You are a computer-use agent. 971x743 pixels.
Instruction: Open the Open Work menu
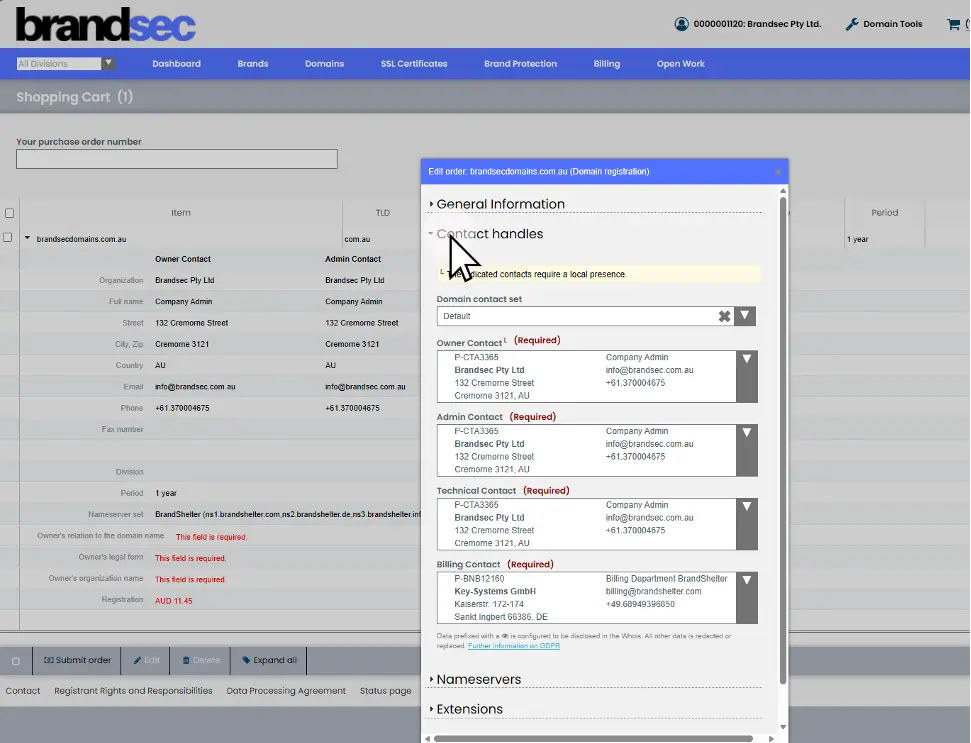pyautogui.click(x=681, y=64)
